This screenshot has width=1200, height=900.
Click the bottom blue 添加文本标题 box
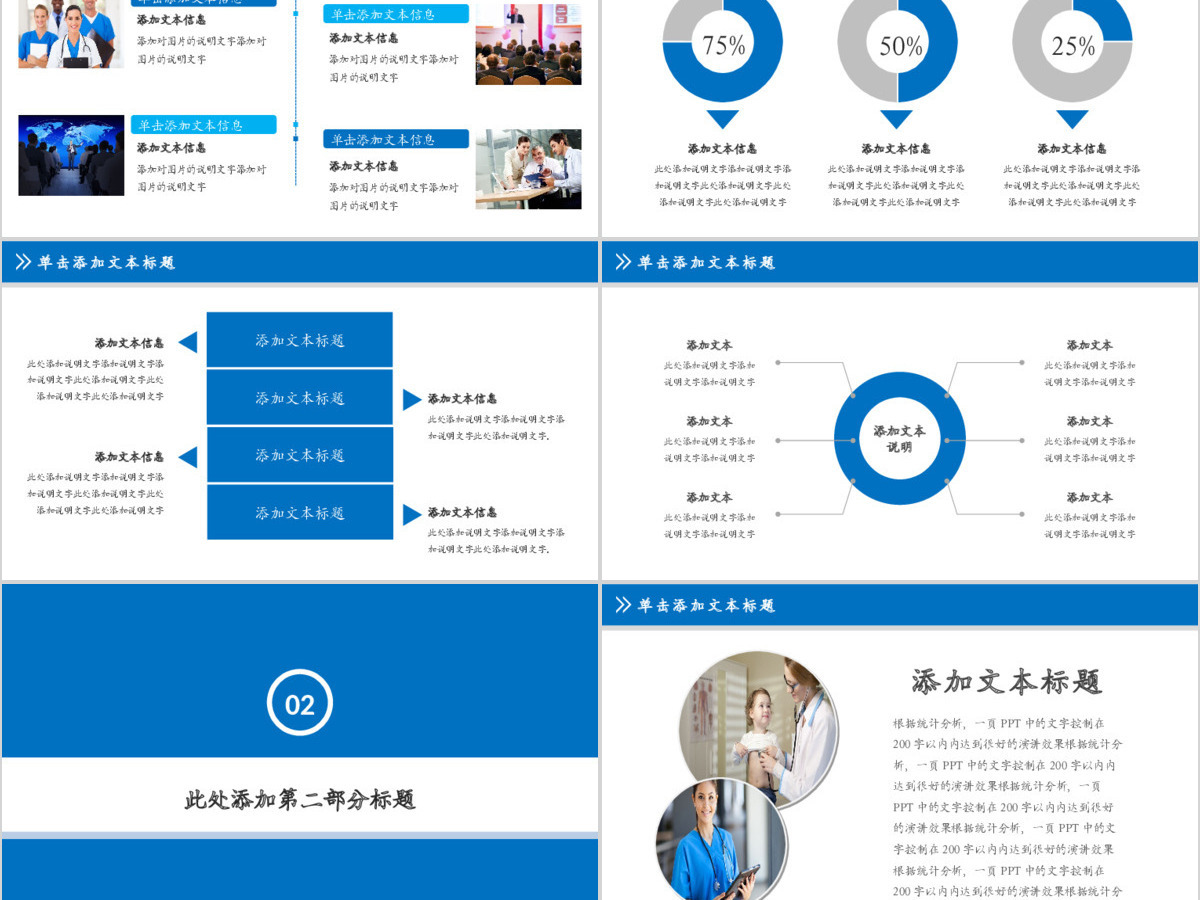[300, 513]
